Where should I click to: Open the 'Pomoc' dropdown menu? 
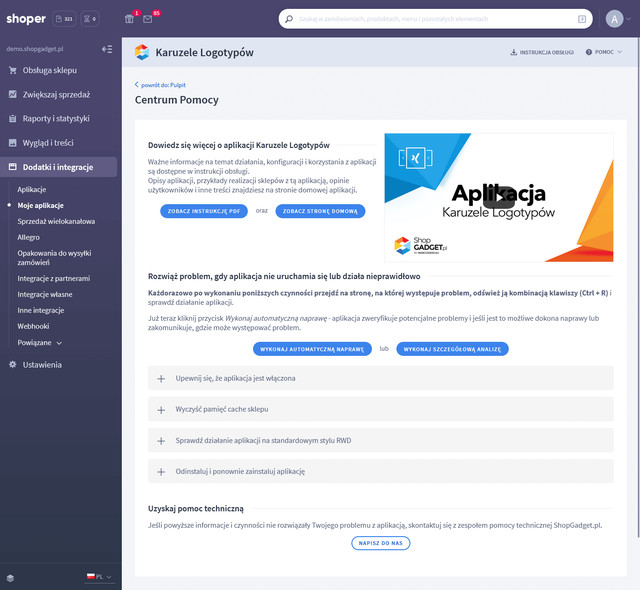pyautogui.click(x=604, y=52)
